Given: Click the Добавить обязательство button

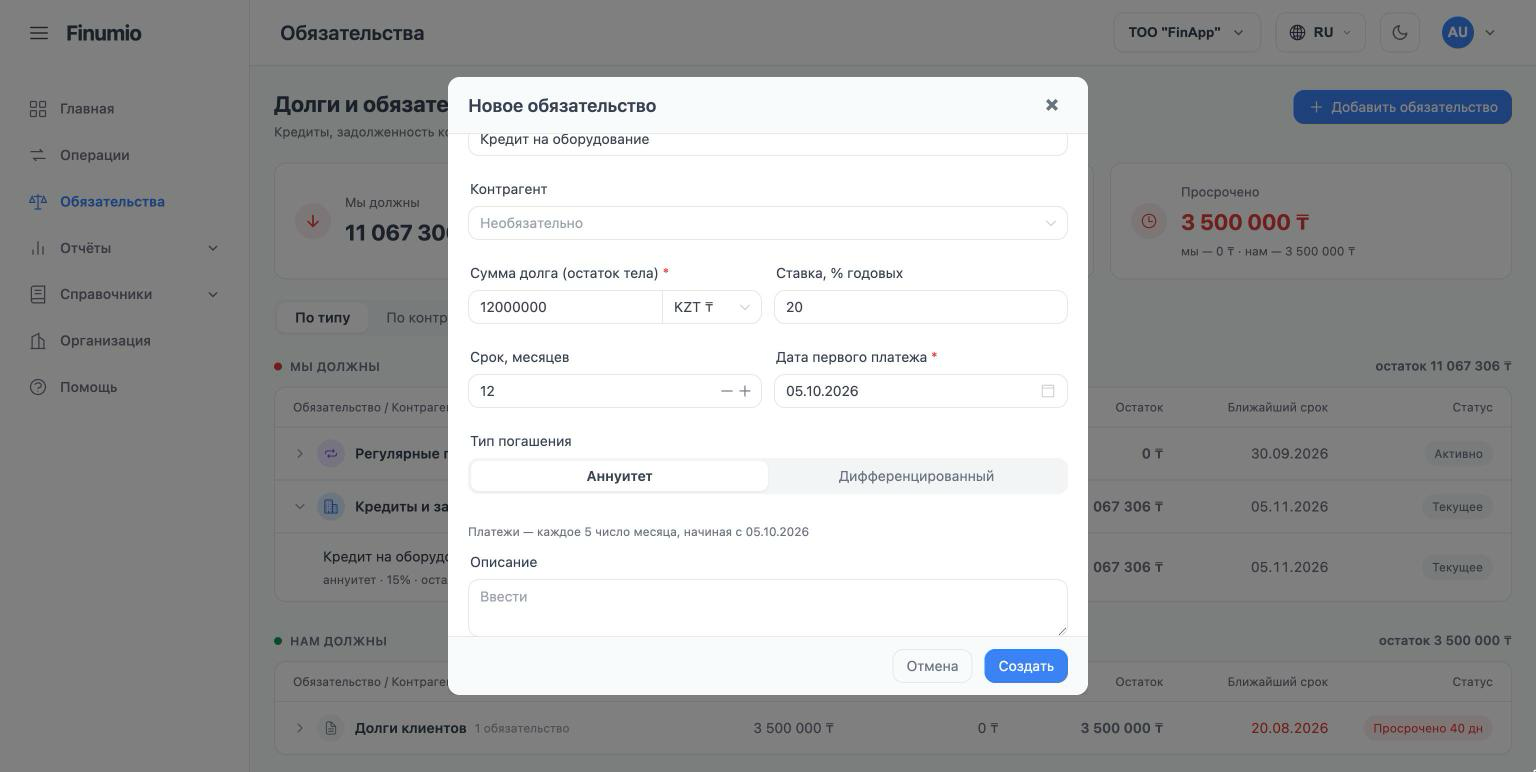Looking at the screenshot, I should tap(1402, 107).
